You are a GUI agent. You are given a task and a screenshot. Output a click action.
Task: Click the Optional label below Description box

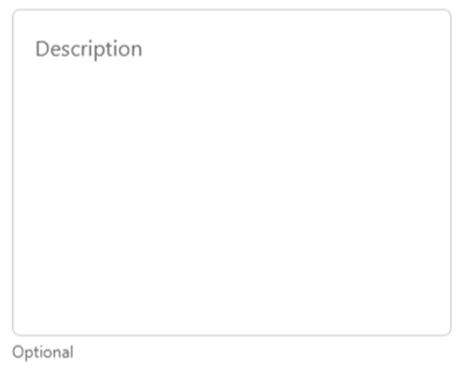[x=43, y=352]
